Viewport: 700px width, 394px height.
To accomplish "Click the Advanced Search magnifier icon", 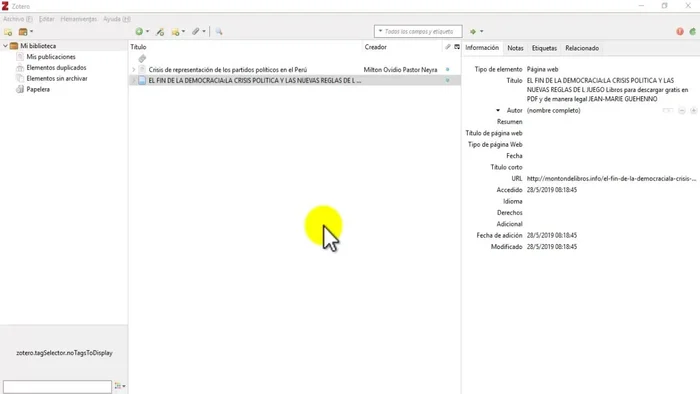I will (219, 32).
